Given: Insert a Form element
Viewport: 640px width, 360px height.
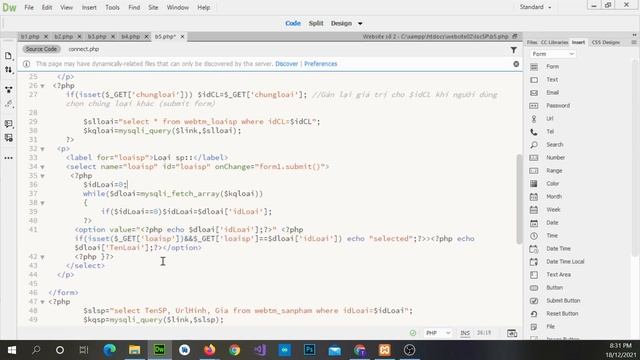Looking at the screenshot, I should [x=552, y=67].
